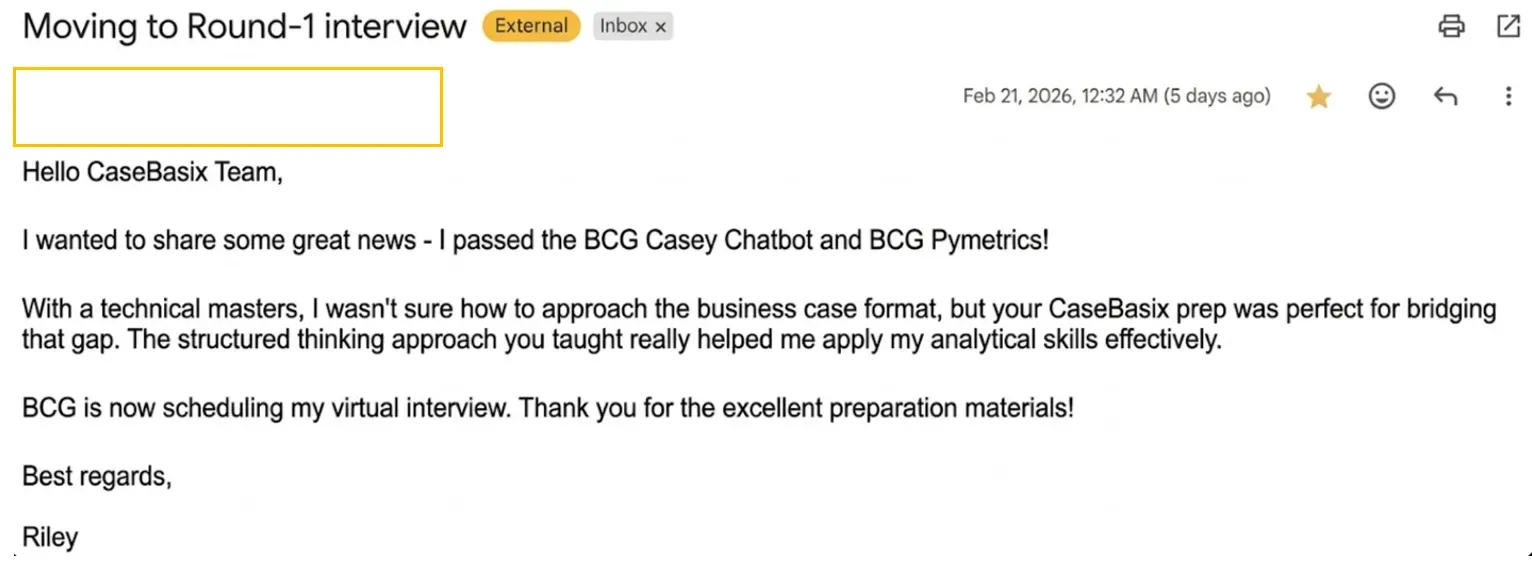Open the email in a new window

click(1508, 27)
